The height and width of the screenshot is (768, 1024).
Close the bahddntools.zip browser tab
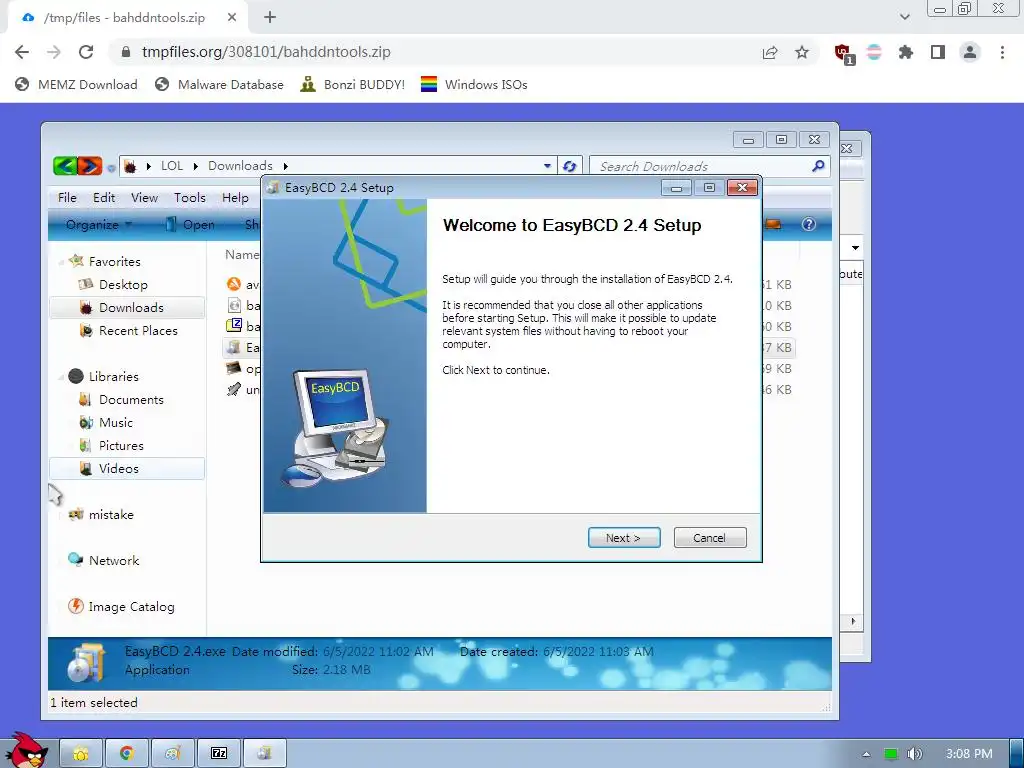point(232,18)
